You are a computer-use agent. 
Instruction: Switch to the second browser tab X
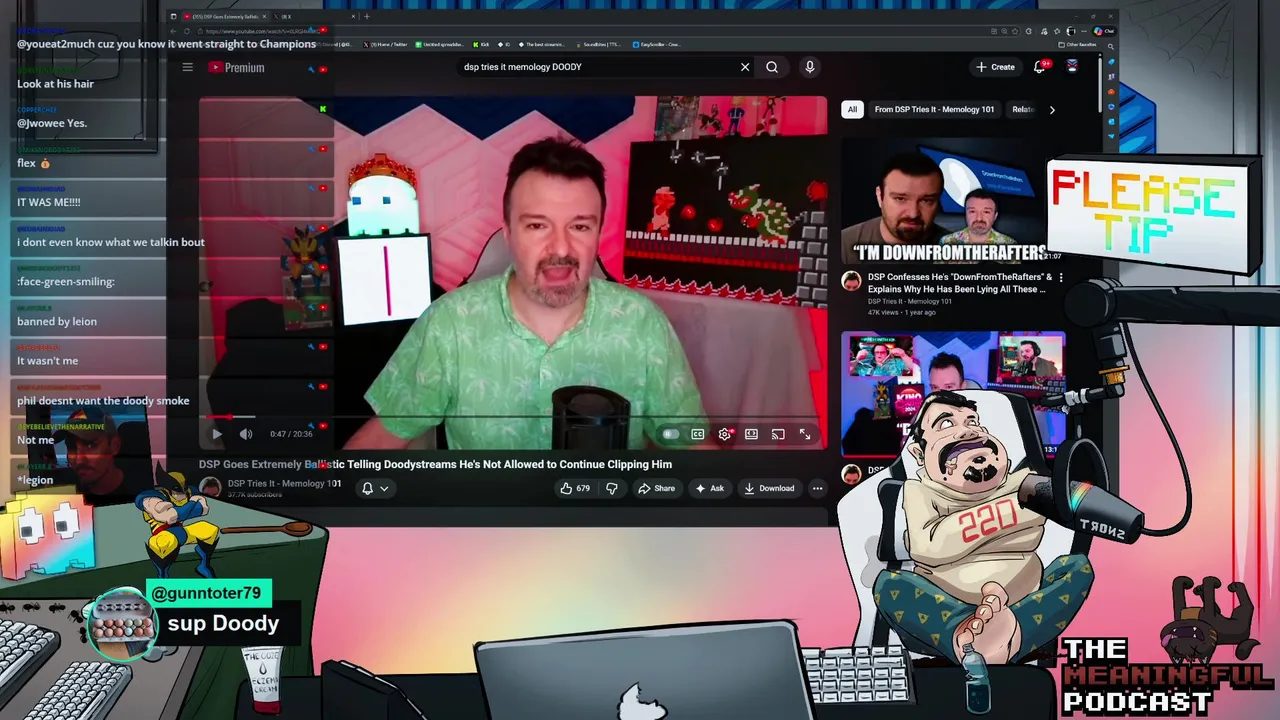coord(315,16)
